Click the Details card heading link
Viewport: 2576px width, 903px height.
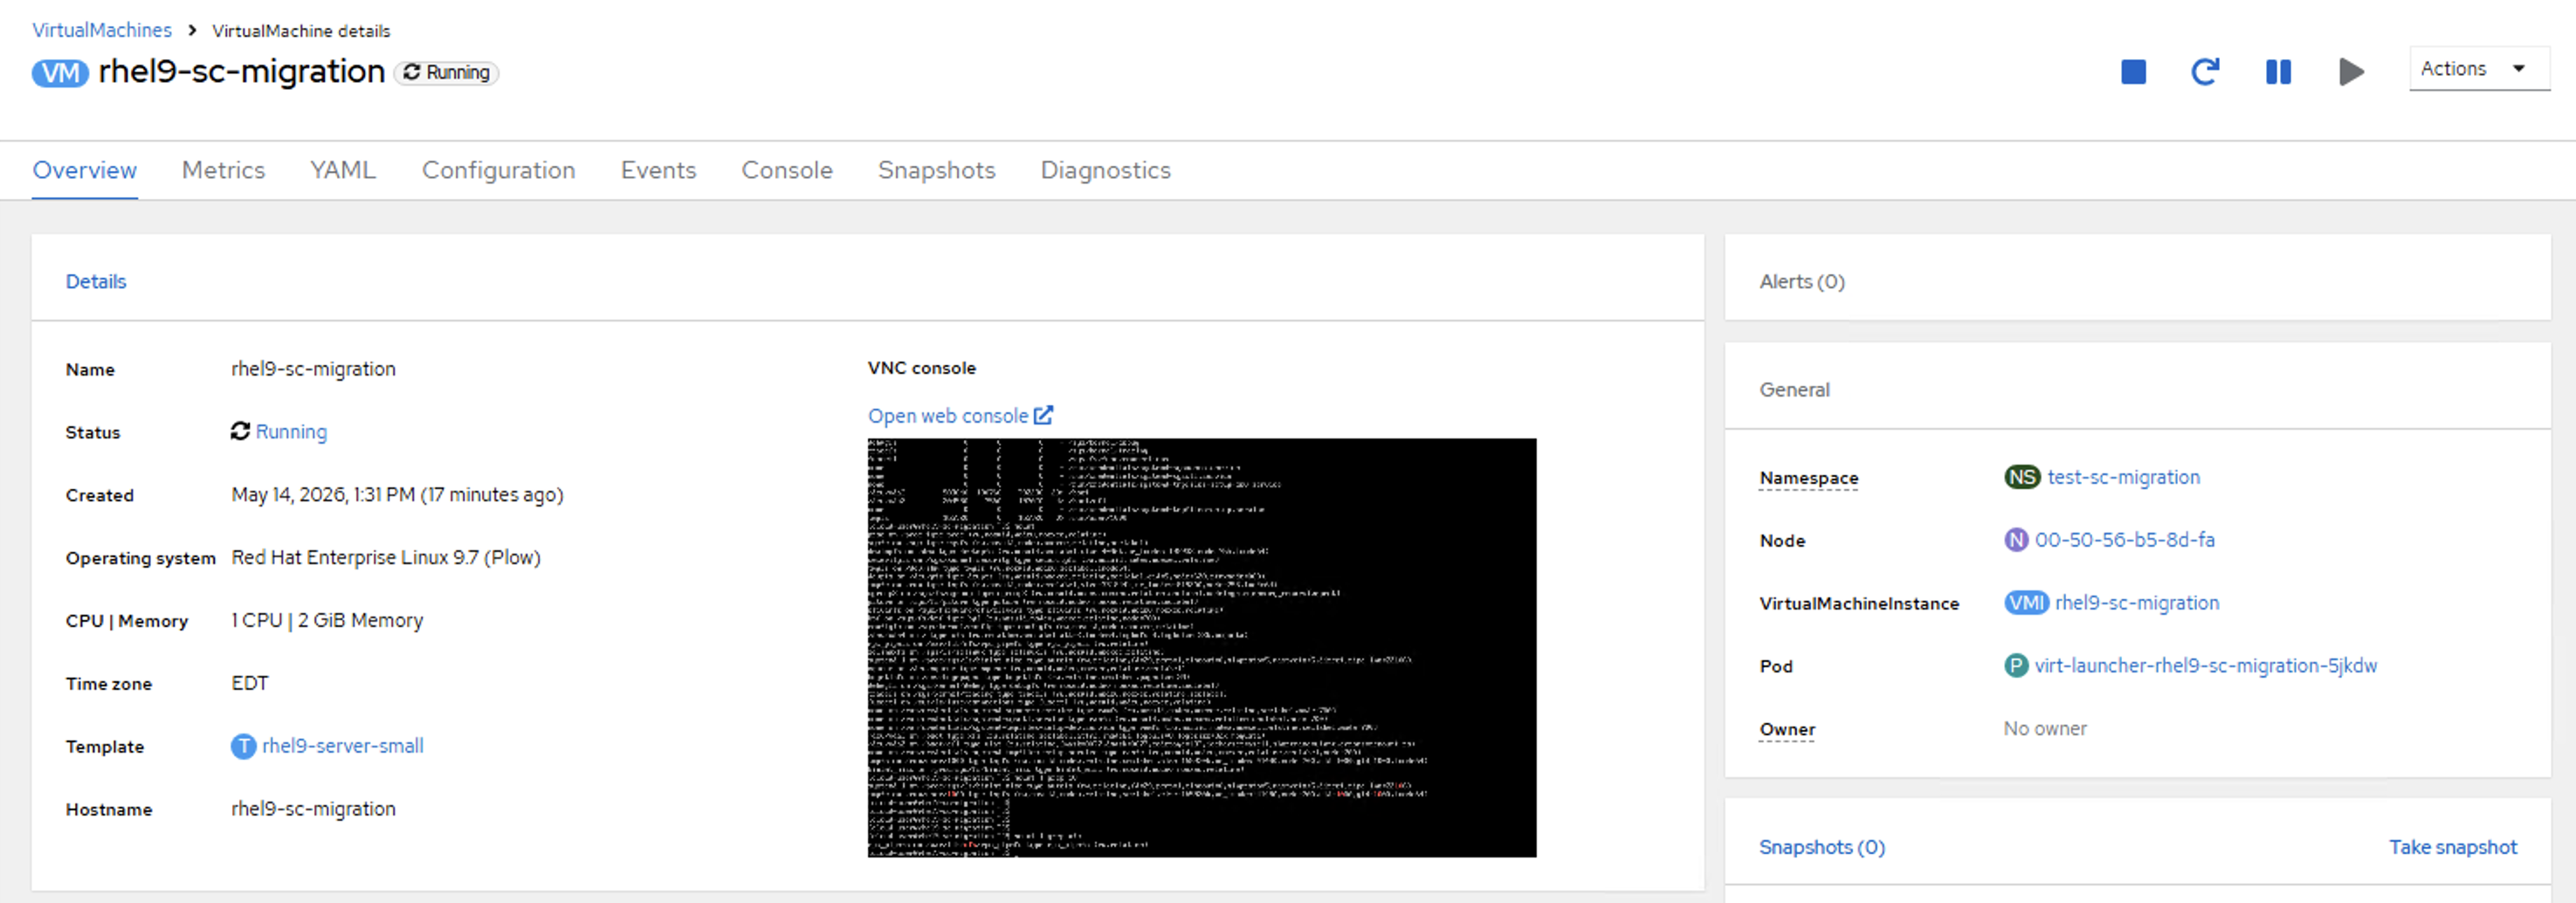point(96,282)
